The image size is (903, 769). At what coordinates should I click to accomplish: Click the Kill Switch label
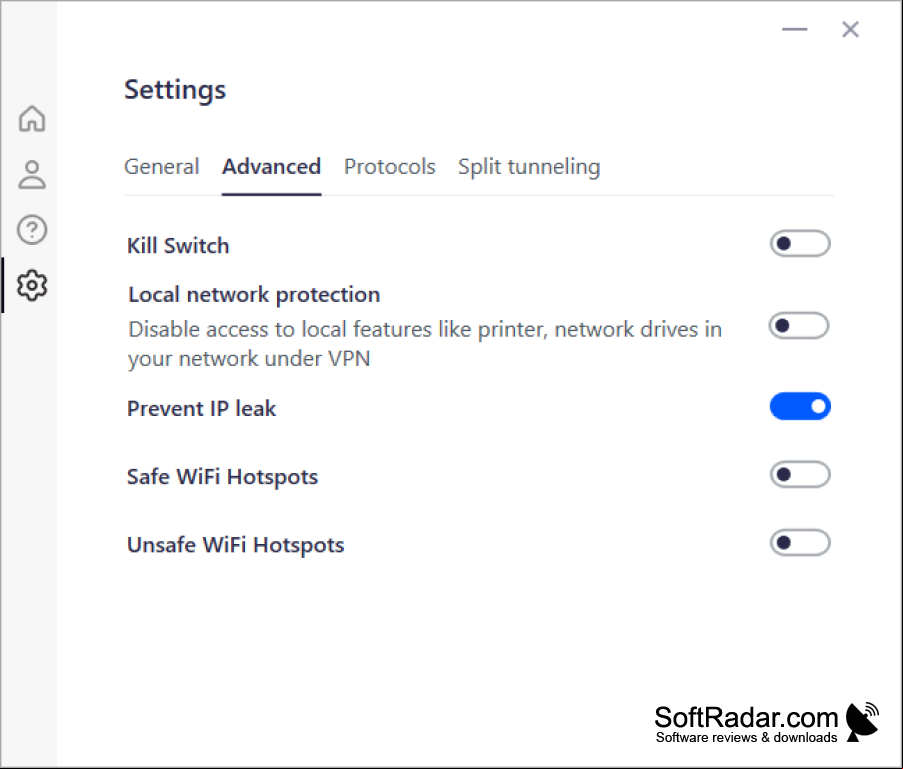(x=178, y=246)
